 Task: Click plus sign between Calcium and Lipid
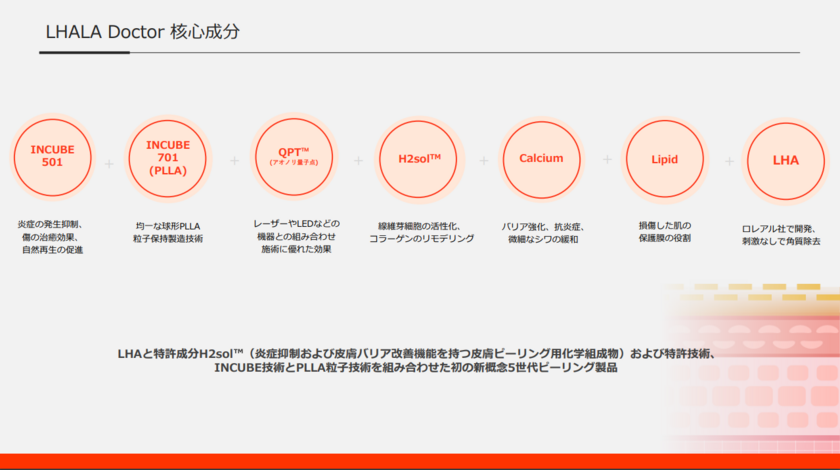606,160
